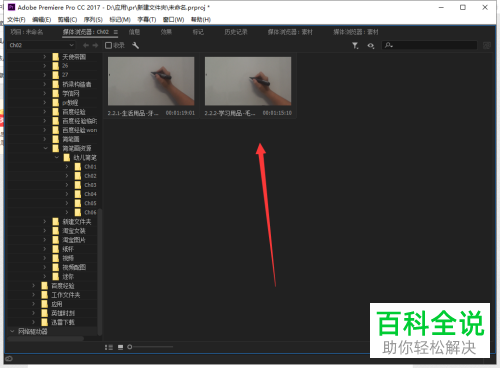Click the Premiere Pro logo in the title bar

click(11, 7)
